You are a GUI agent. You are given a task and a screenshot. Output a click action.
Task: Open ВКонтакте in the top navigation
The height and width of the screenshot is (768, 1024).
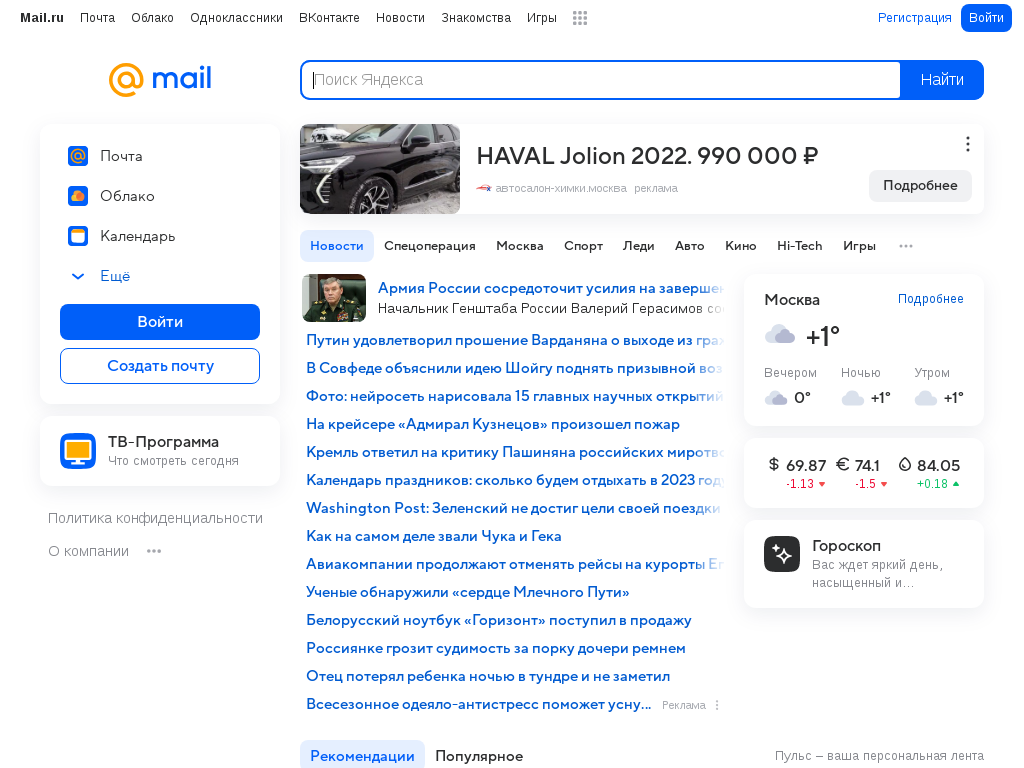(329, 18)
